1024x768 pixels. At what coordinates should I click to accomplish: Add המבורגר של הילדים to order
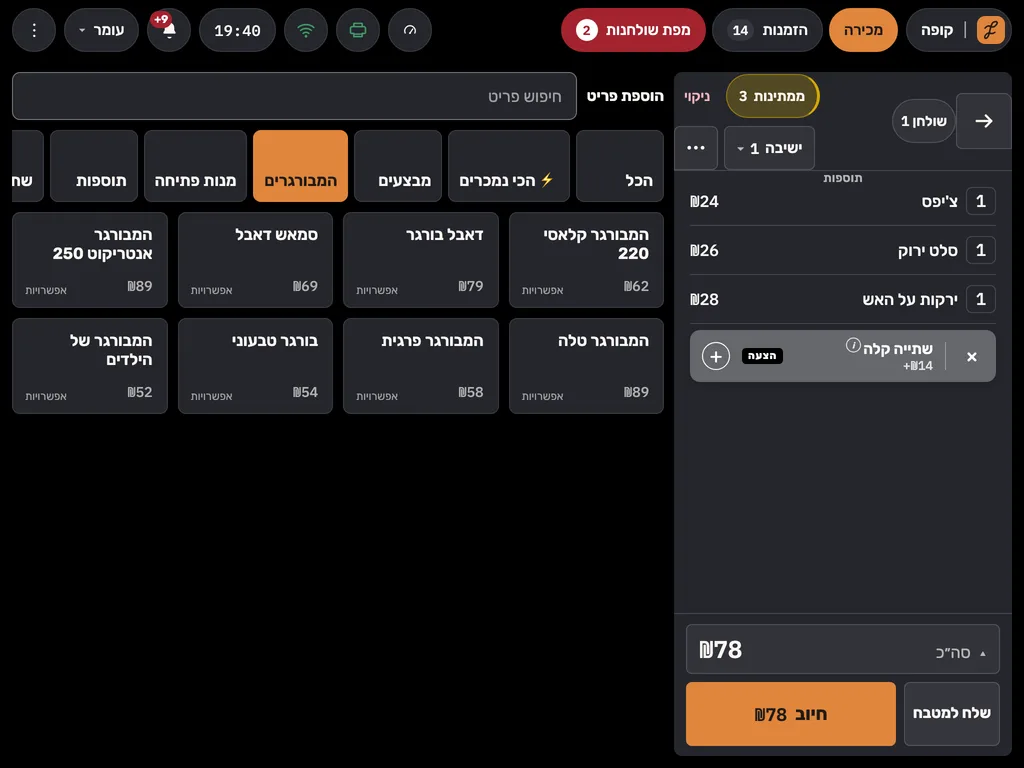[90, 366]
